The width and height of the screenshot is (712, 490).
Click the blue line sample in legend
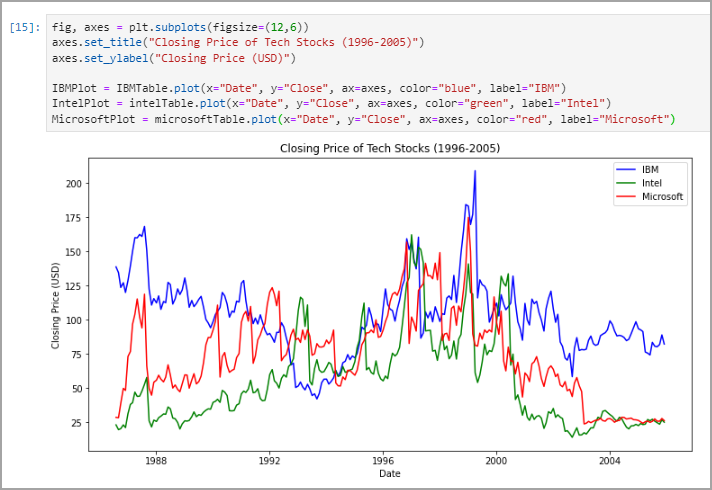tap(626, 169)
